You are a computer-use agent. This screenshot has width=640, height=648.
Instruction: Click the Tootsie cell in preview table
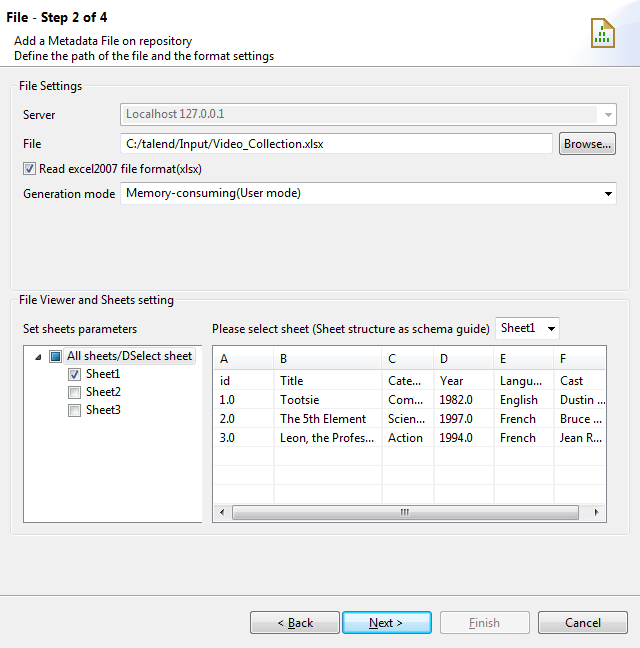(300, 400)
